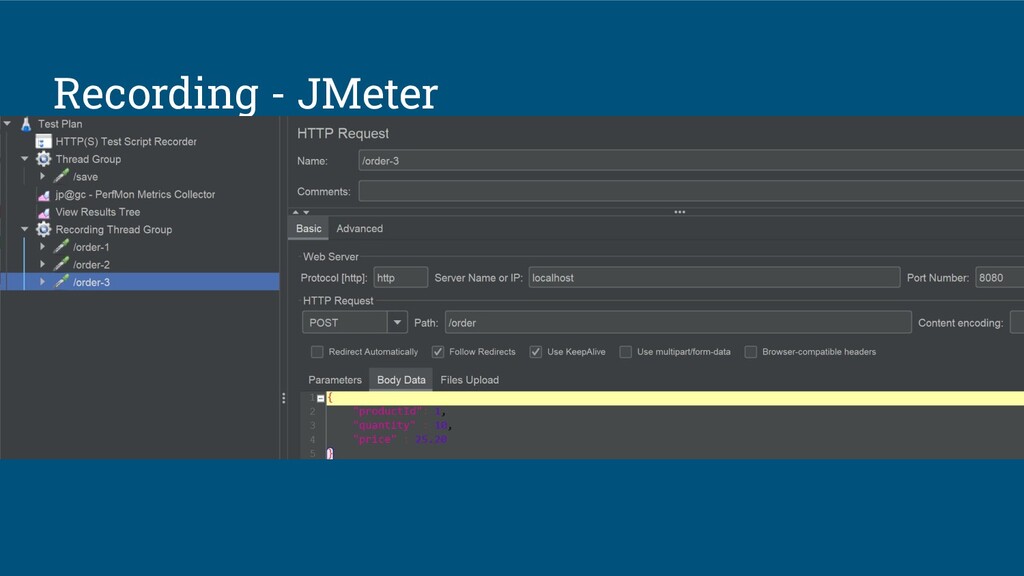The height and width of the screenshot is (576, 1024).
Task: Click the /save sampler pipette icon
Action: [61, 176]
